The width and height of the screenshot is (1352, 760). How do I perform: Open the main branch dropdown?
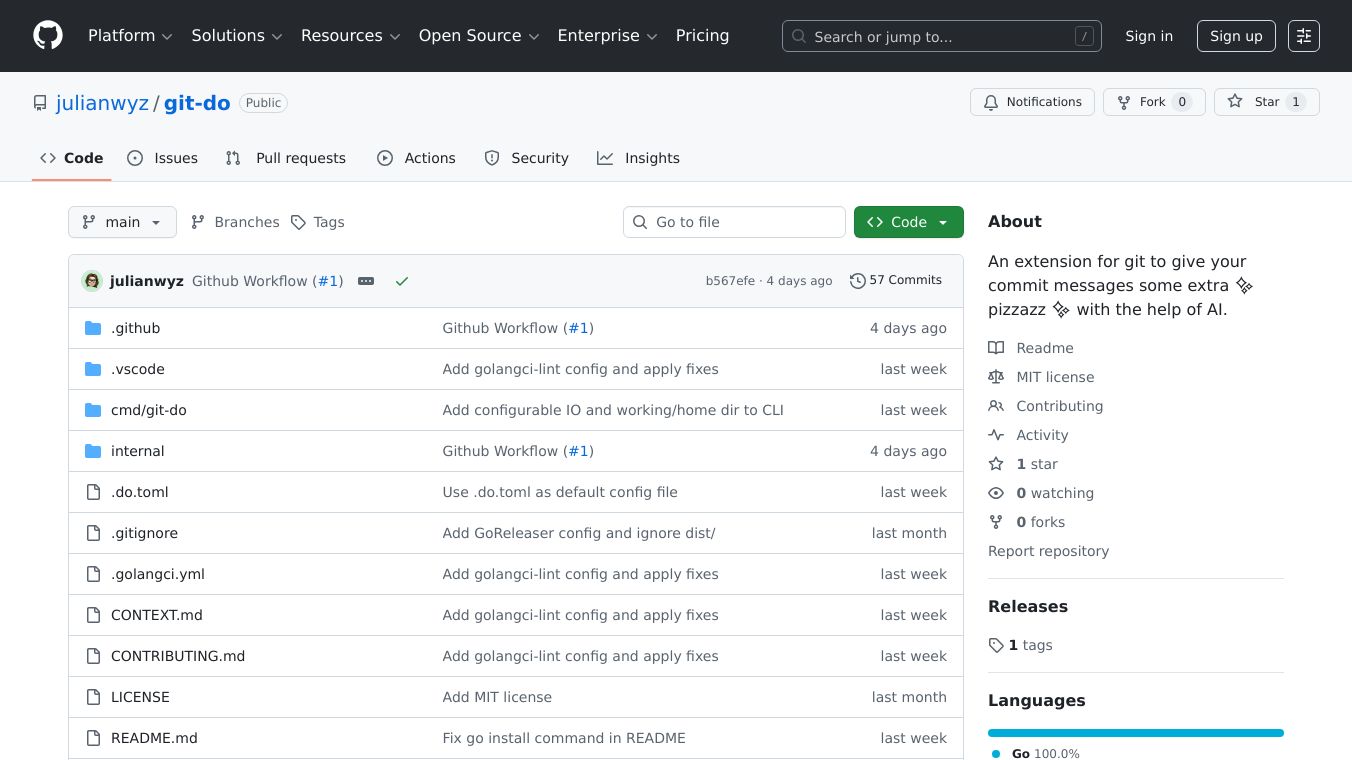tap(122, 222)
